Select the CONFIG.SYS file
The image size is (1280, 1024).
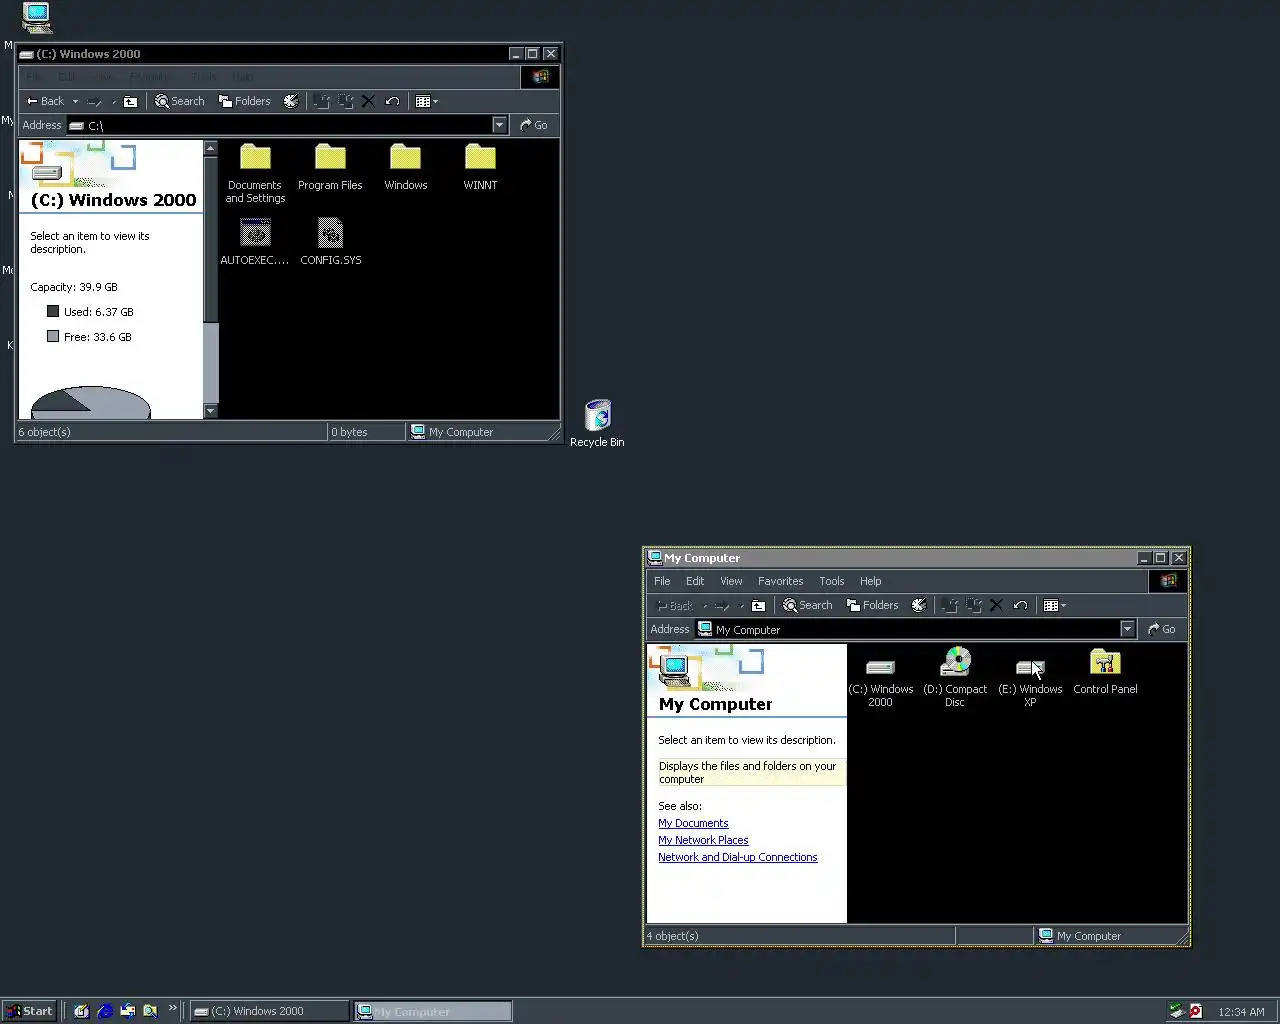[x=330, y=242]
